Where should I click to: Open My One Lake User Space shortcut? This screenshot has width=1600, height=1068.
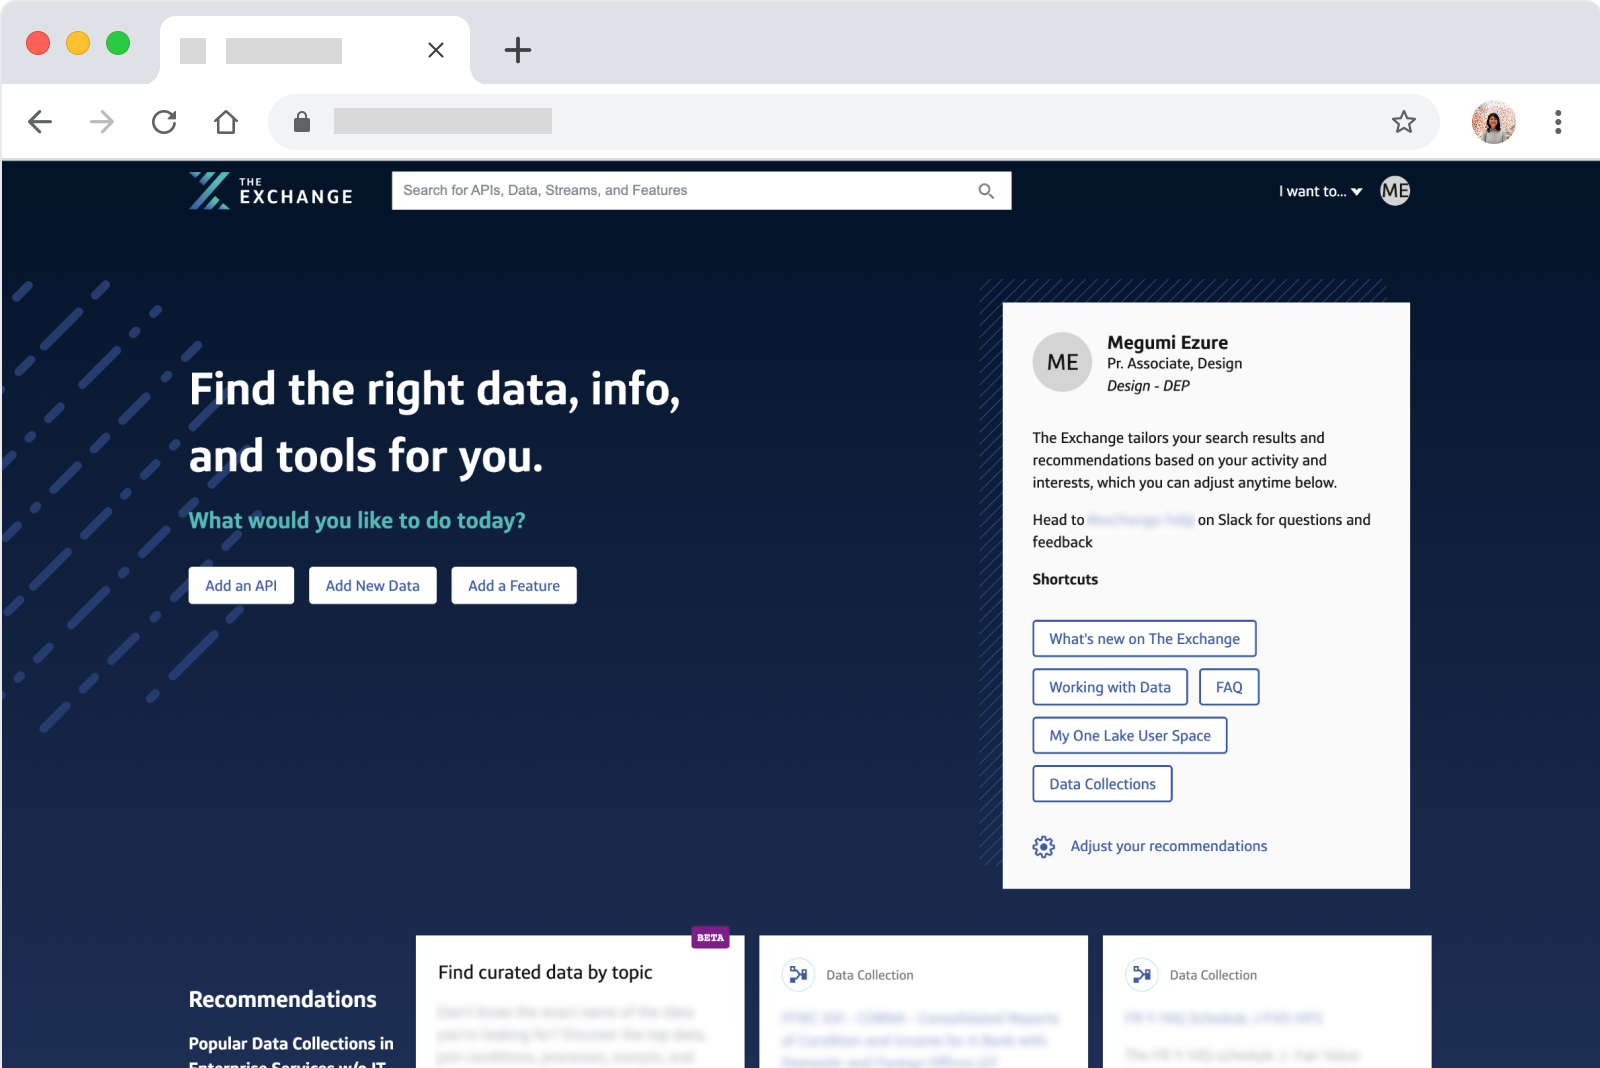pos(1130,736)
